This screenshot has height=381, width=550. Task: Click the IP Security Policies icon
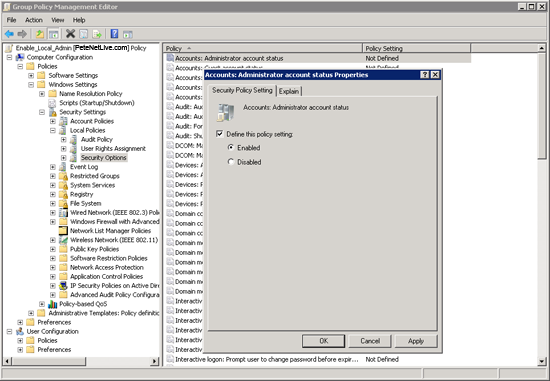(63, 286)
